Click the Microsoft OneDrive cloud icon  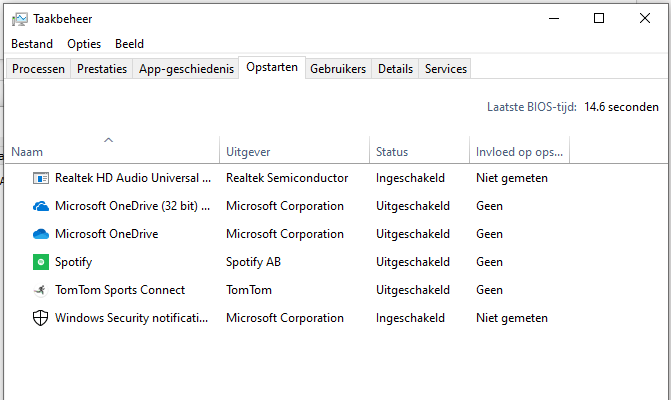41,234
